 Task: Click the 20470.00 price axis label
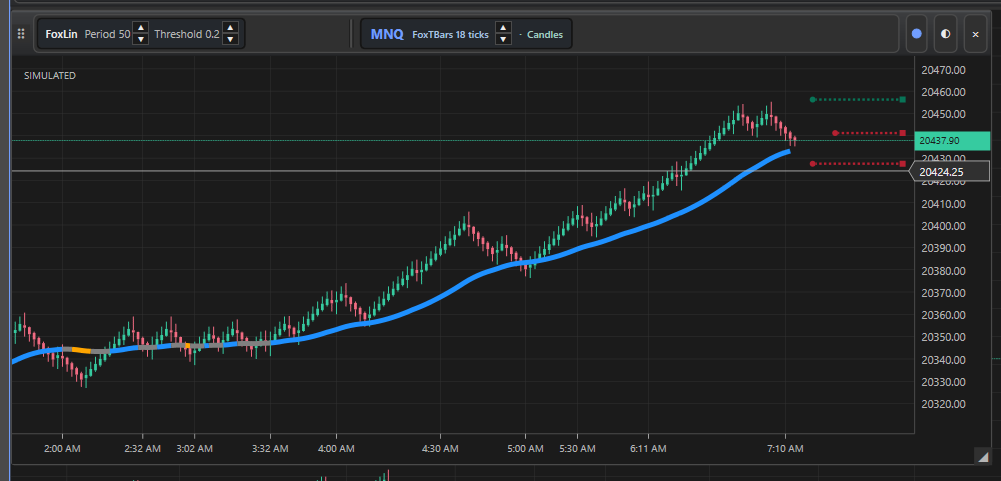point(943,70)
